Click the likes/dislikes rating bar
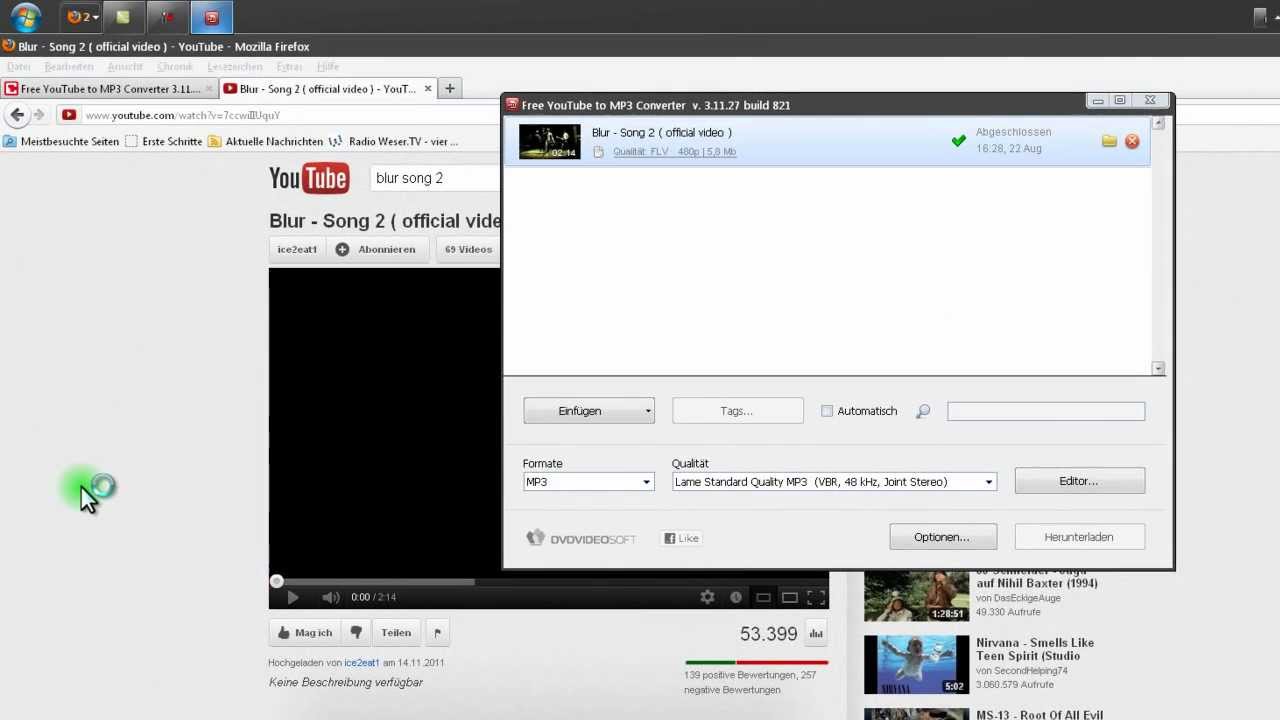 pyautogui.click(x=757, y=662)
